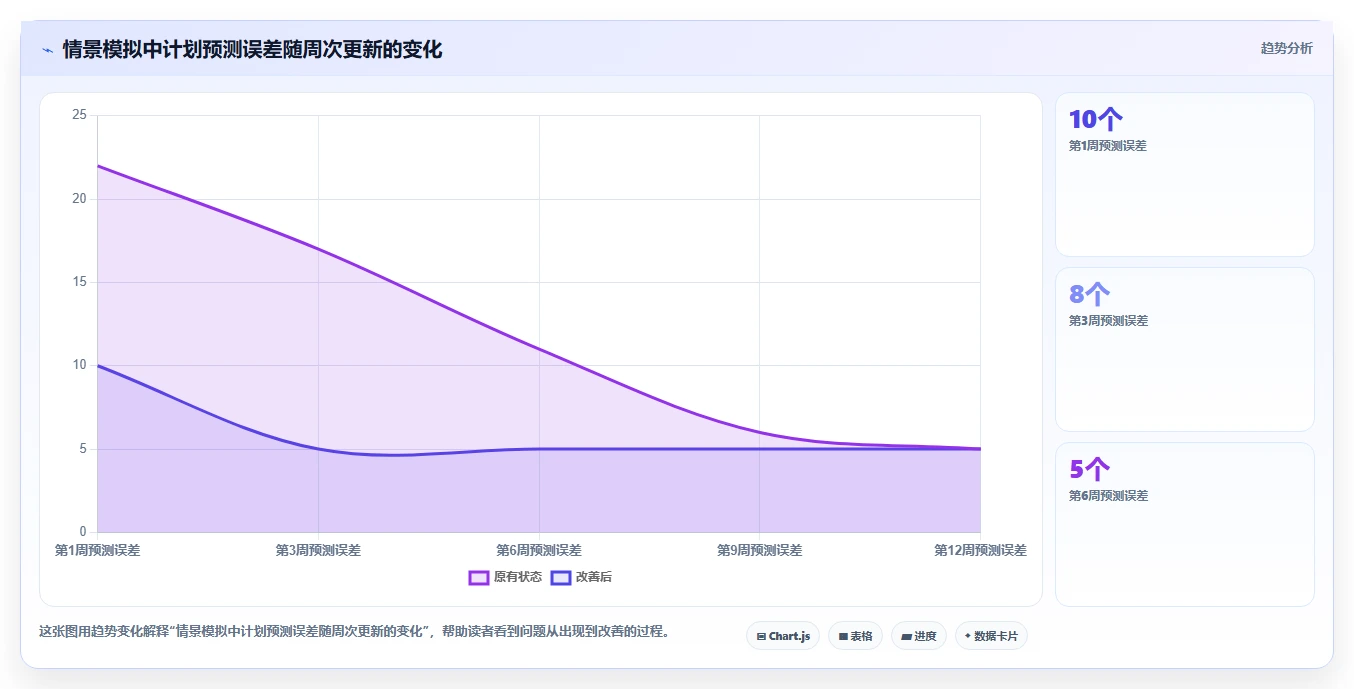
Task: Select the 进度 tag chip
Action: point(919,636)
